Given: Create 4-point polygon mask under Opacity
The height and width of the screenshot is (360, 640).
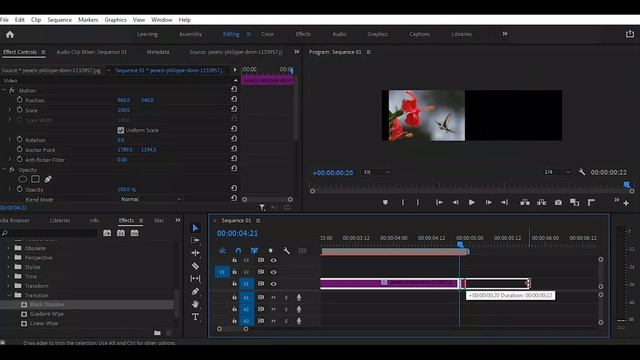Looking at the screenshot, I should tap(36, 179).
